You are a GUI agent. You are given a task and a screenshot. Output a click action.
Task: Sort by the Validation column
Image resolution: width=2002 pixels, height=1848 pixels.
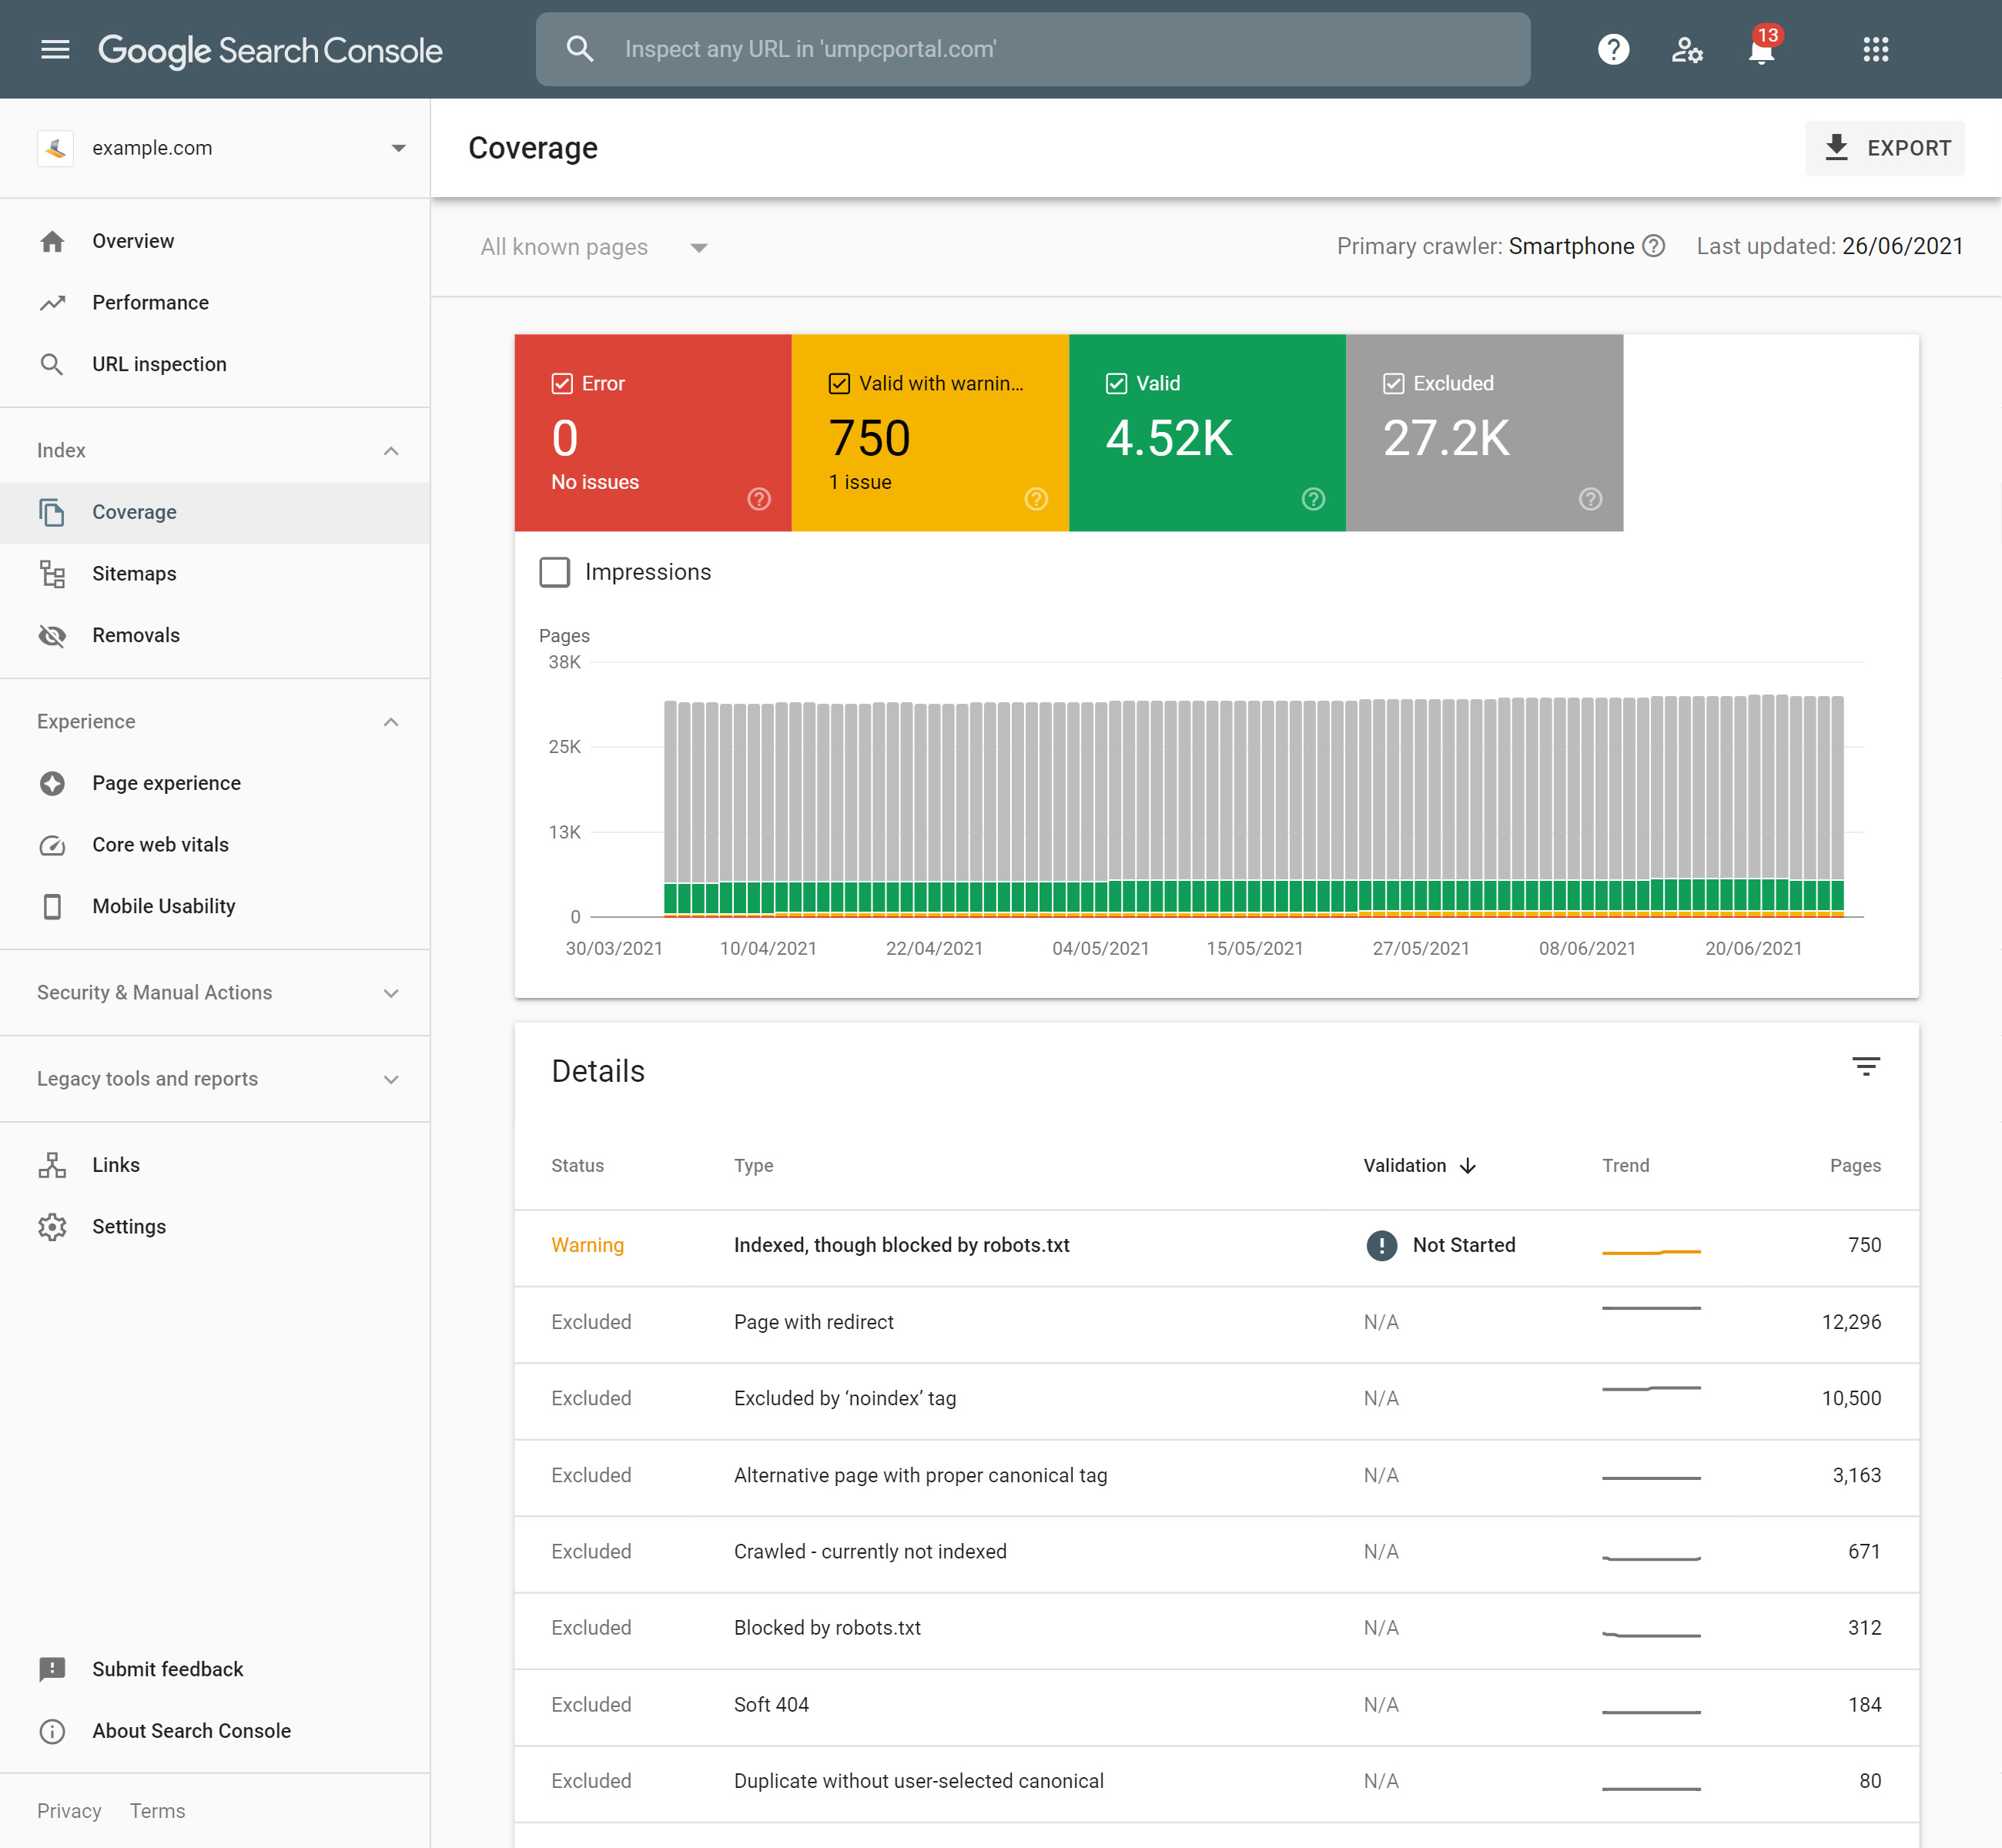coord(1419,1166)
